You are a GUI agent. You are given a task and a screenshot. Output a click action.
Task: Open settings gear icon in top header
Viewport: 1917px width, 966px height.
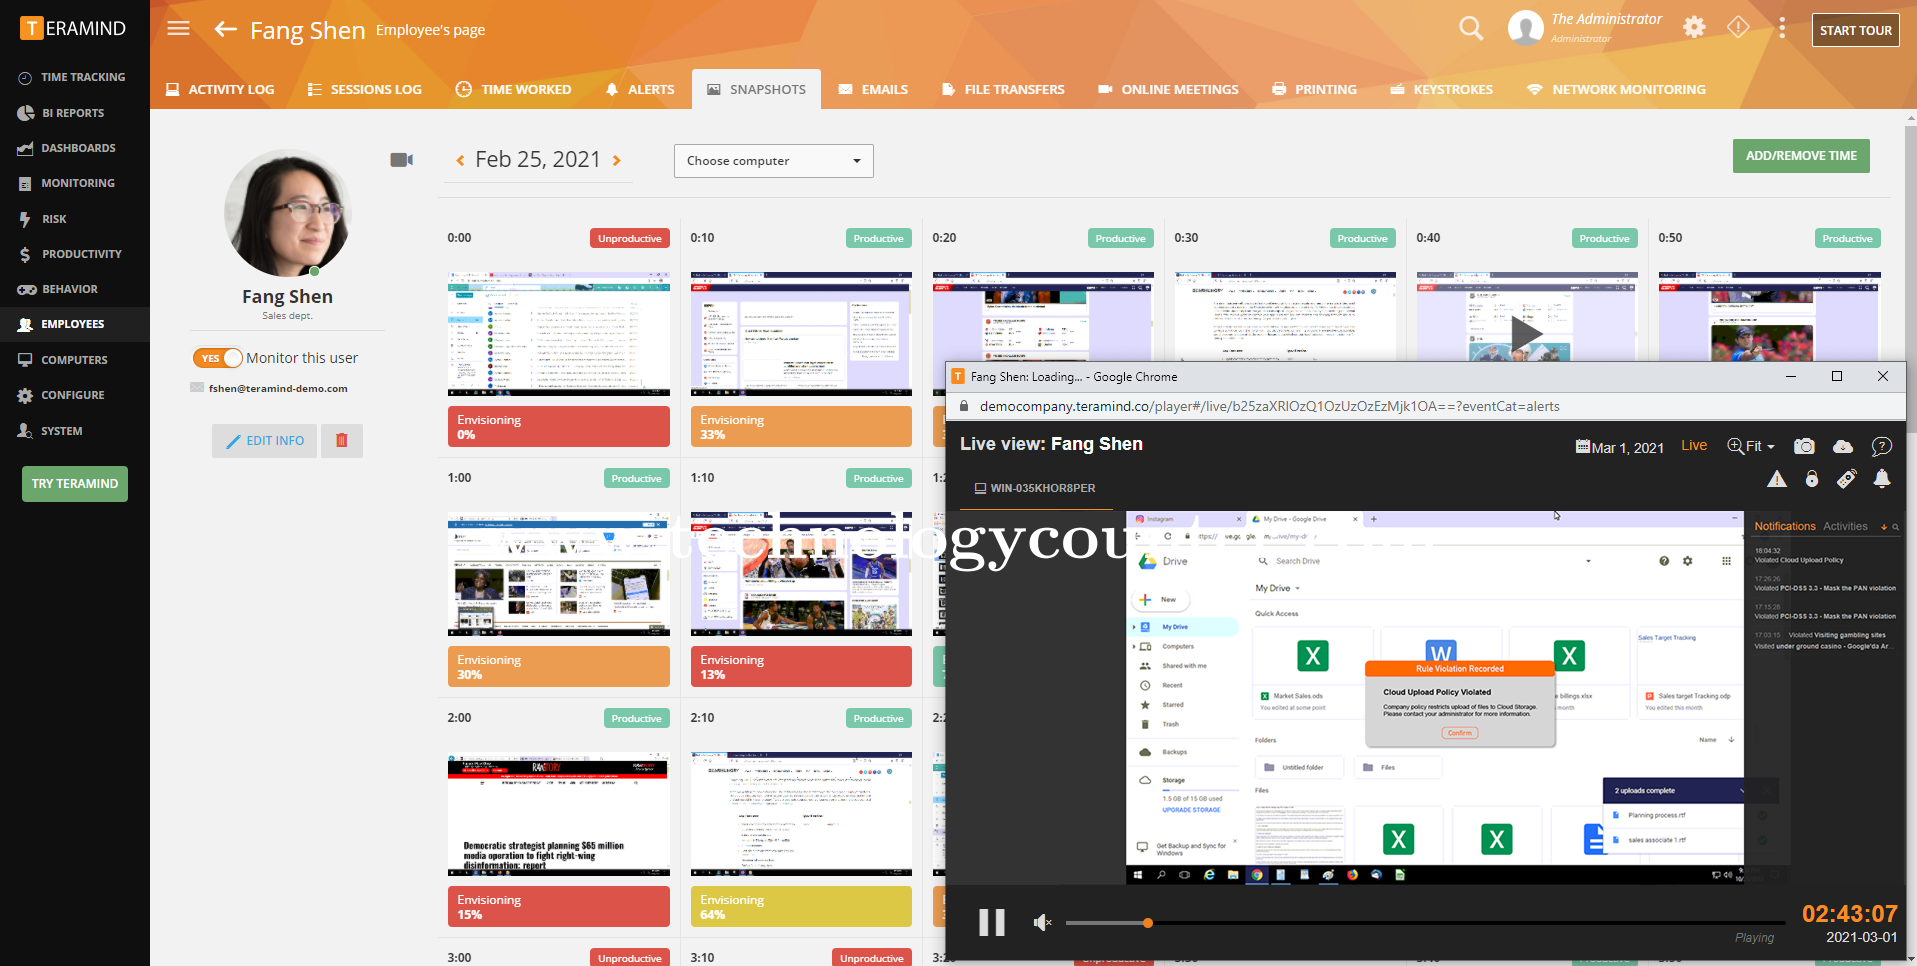[x=1694, y=27]
